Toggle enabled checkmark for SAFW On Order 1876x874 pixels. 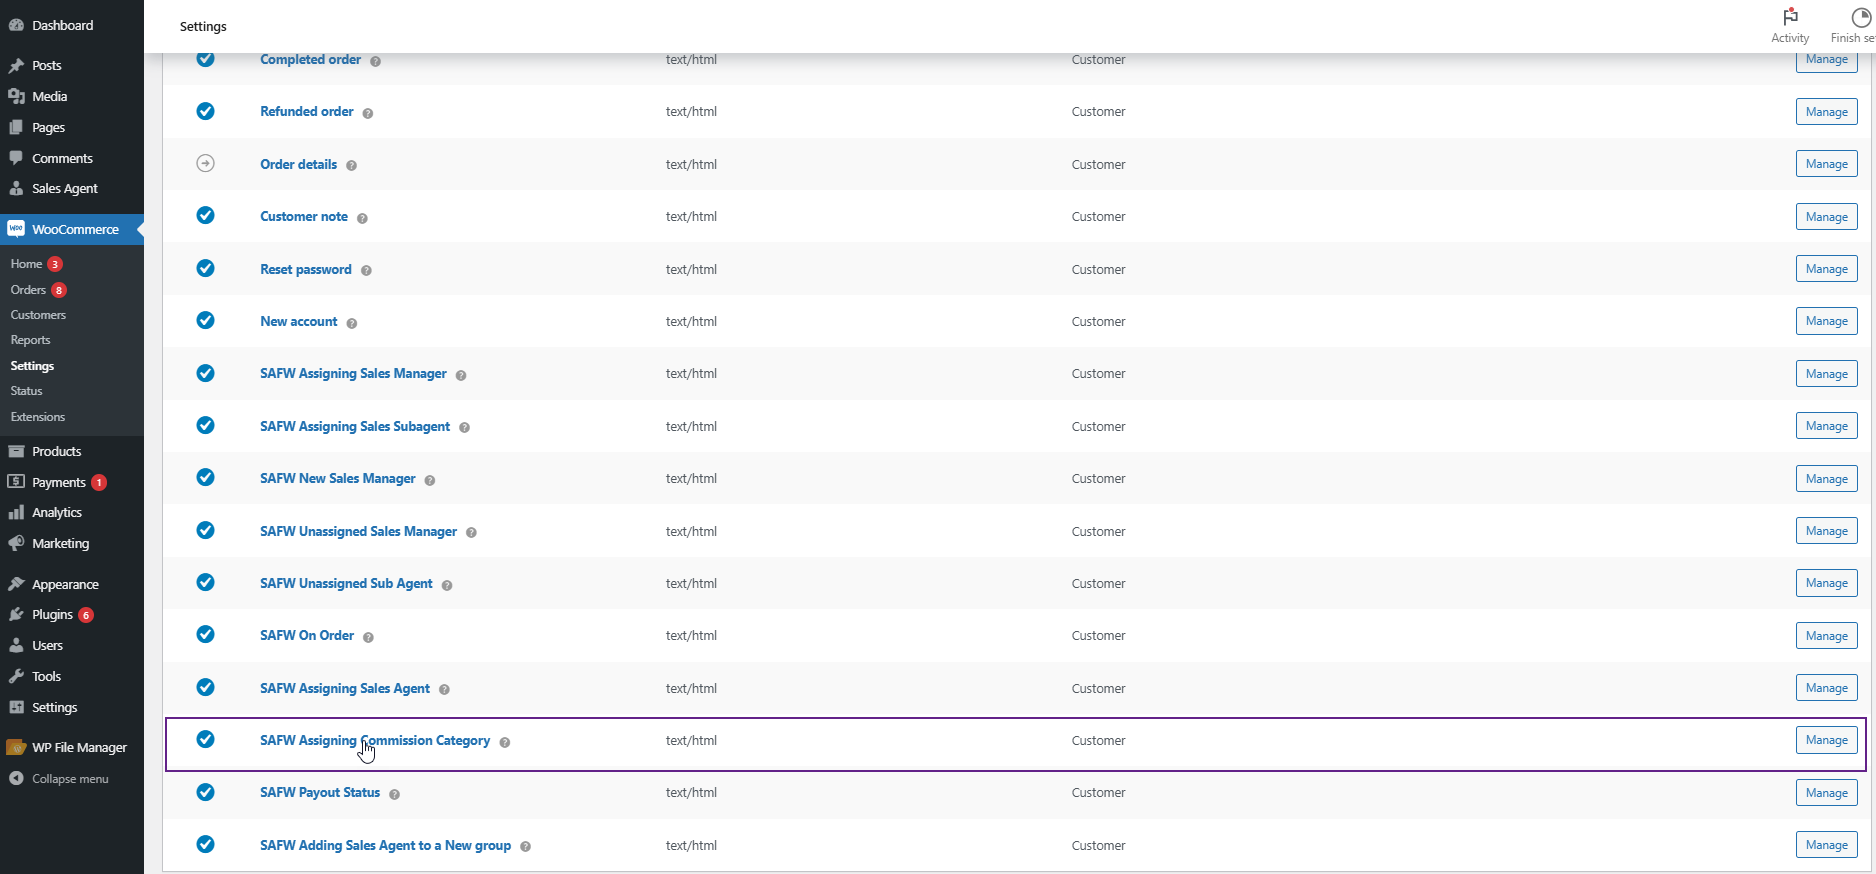(205, 634)
